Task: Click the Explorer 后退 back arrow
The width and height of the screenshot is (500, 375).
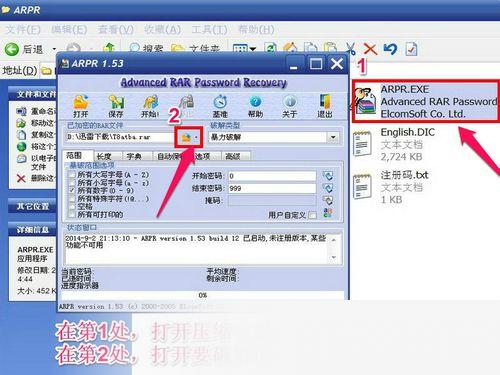Action: pyautogui.click(x=12, y=50)
